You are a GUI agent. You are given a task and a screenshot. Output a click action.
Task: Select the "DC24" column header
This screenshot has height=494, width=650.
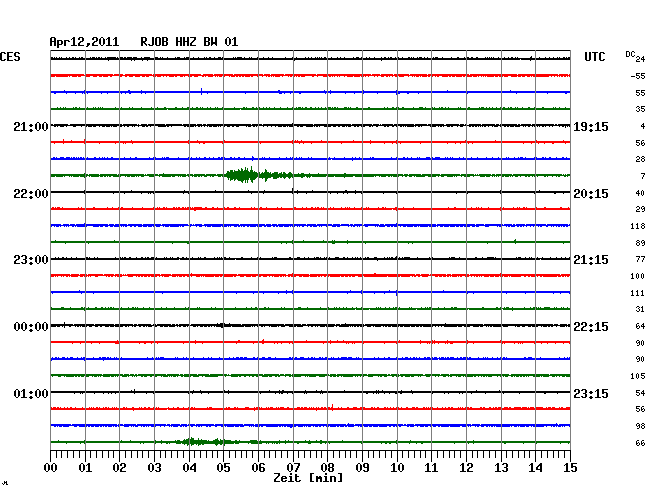635,57
